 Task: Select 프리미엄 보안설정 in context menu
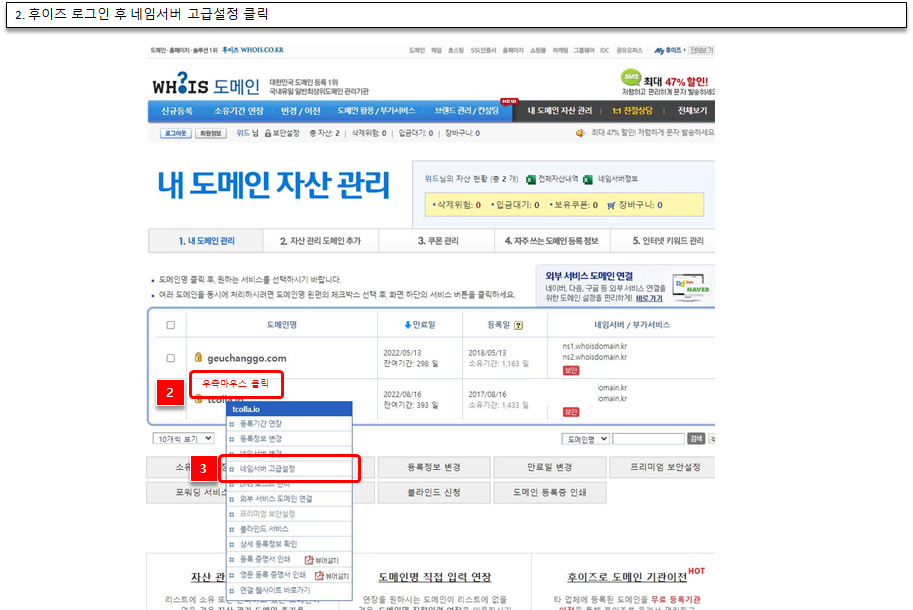[289, 514]
